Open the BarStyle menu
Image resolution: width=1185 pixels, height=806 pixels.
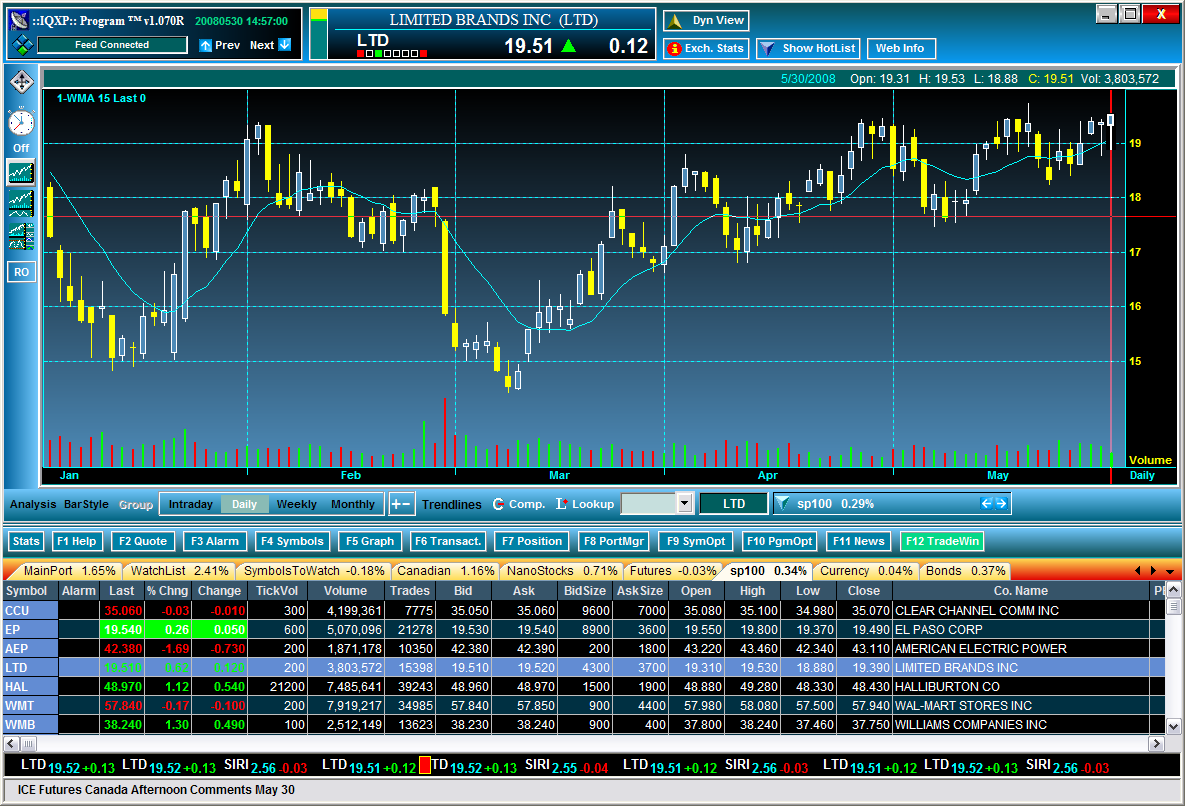pos(86,504)
